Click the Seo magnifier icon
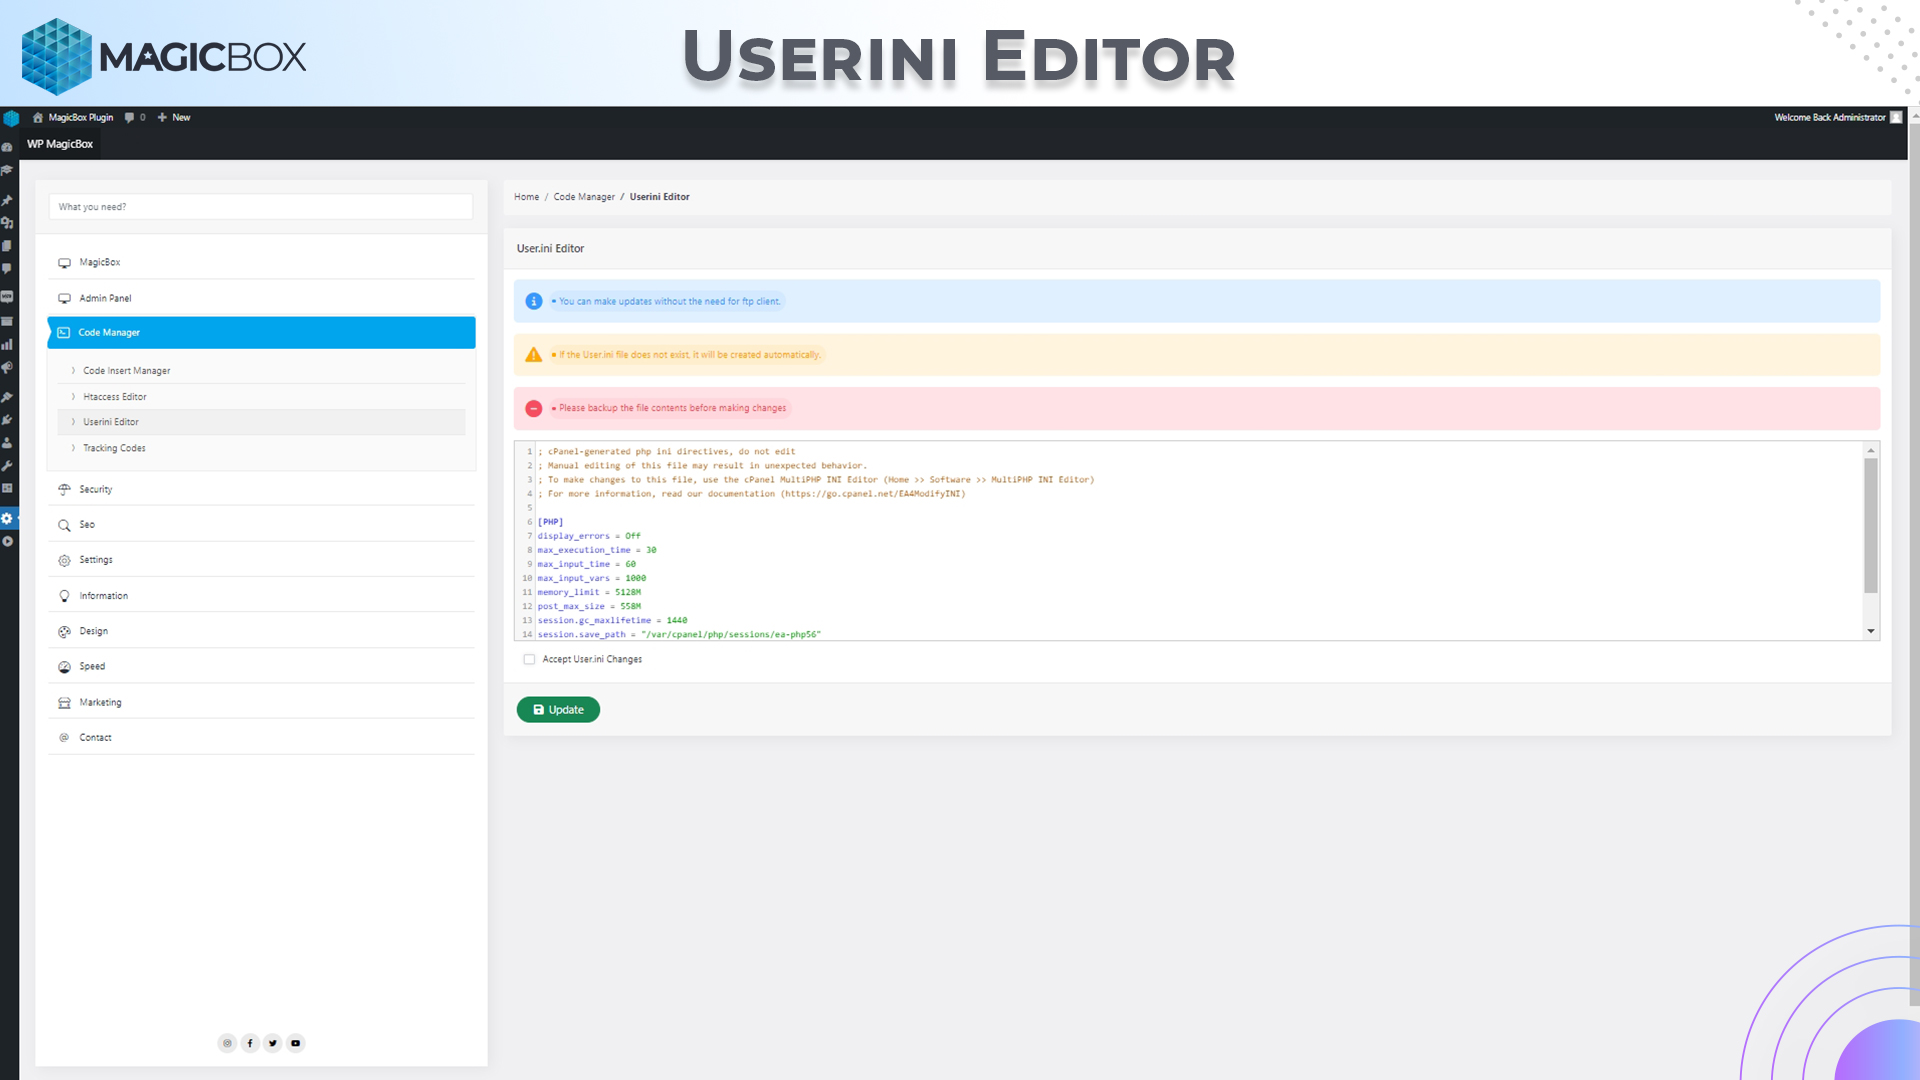Image resolution: width=1920 pixels, height=1080 pixels. coord(64,525)
